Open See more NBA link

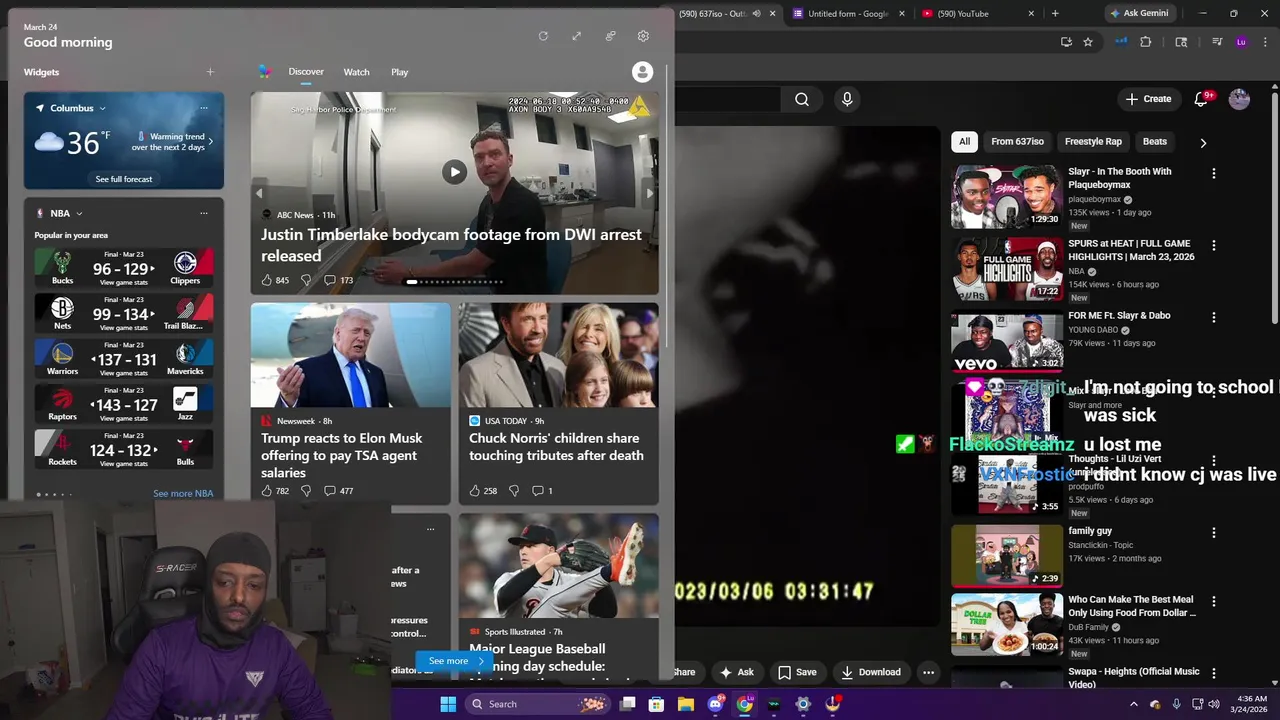[183, 494]
